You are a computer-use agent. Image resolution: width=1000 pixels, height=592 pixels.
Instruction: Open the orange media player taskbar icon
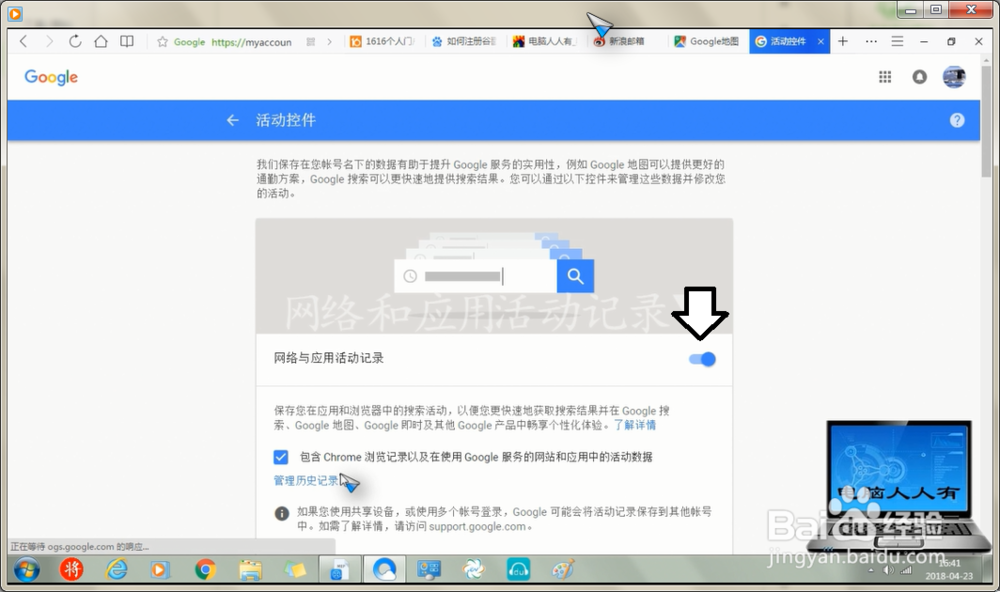[159, 570]
